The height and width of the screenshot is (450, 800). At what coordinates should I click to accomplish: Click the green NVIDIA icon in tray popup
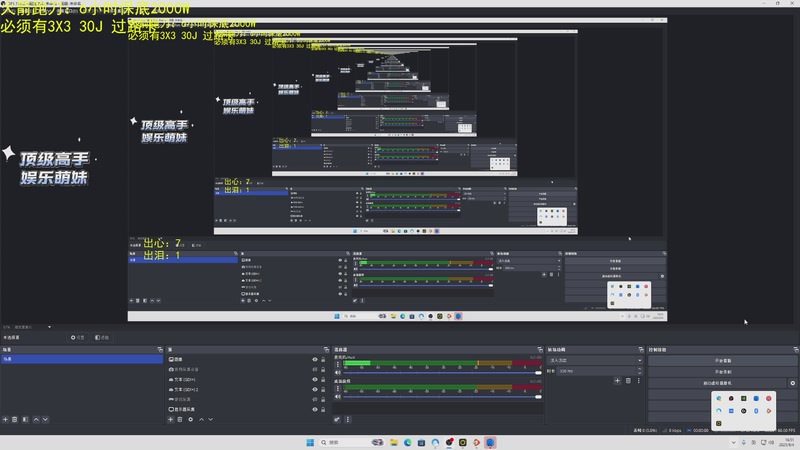[x=743, y=398]
